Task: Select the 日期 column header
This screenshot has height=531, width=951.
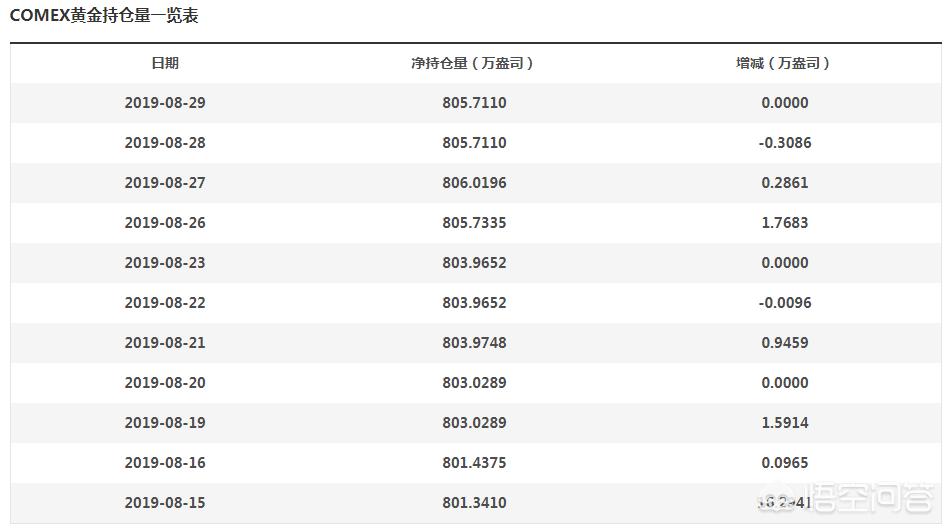Action: coord(165,63)
